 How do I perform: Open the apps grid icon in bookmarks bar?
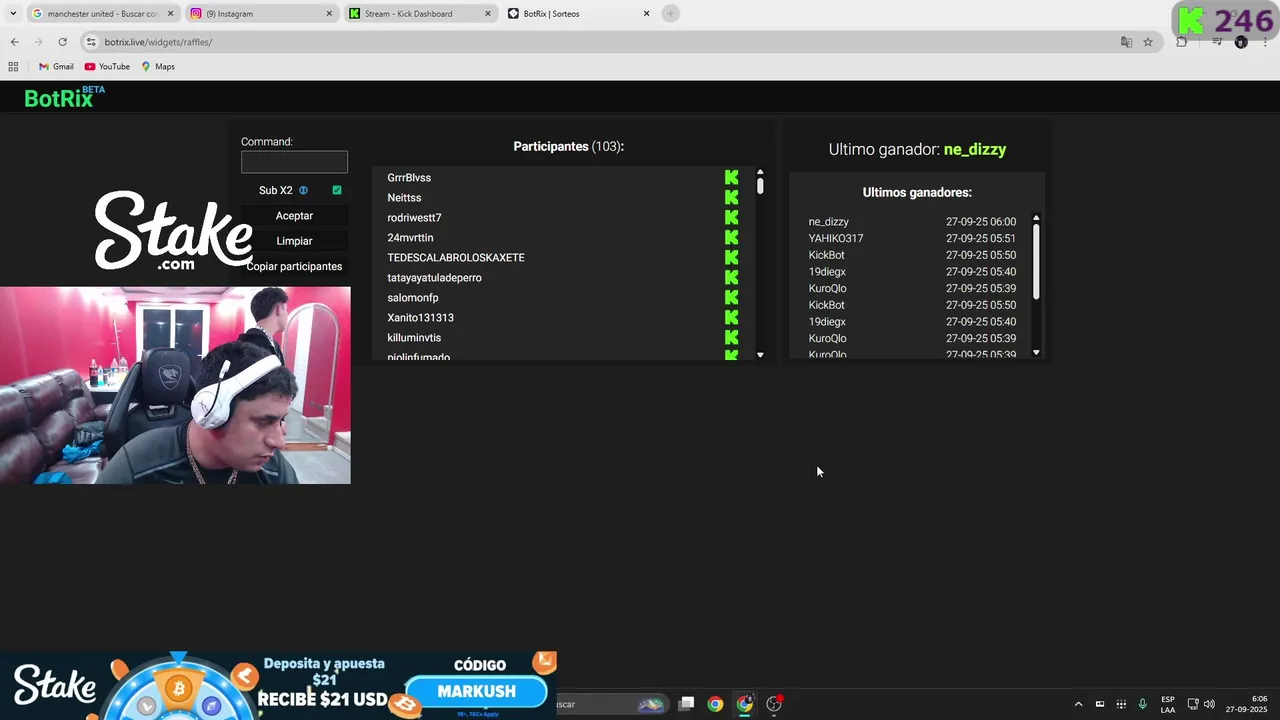tap(13, 67)
